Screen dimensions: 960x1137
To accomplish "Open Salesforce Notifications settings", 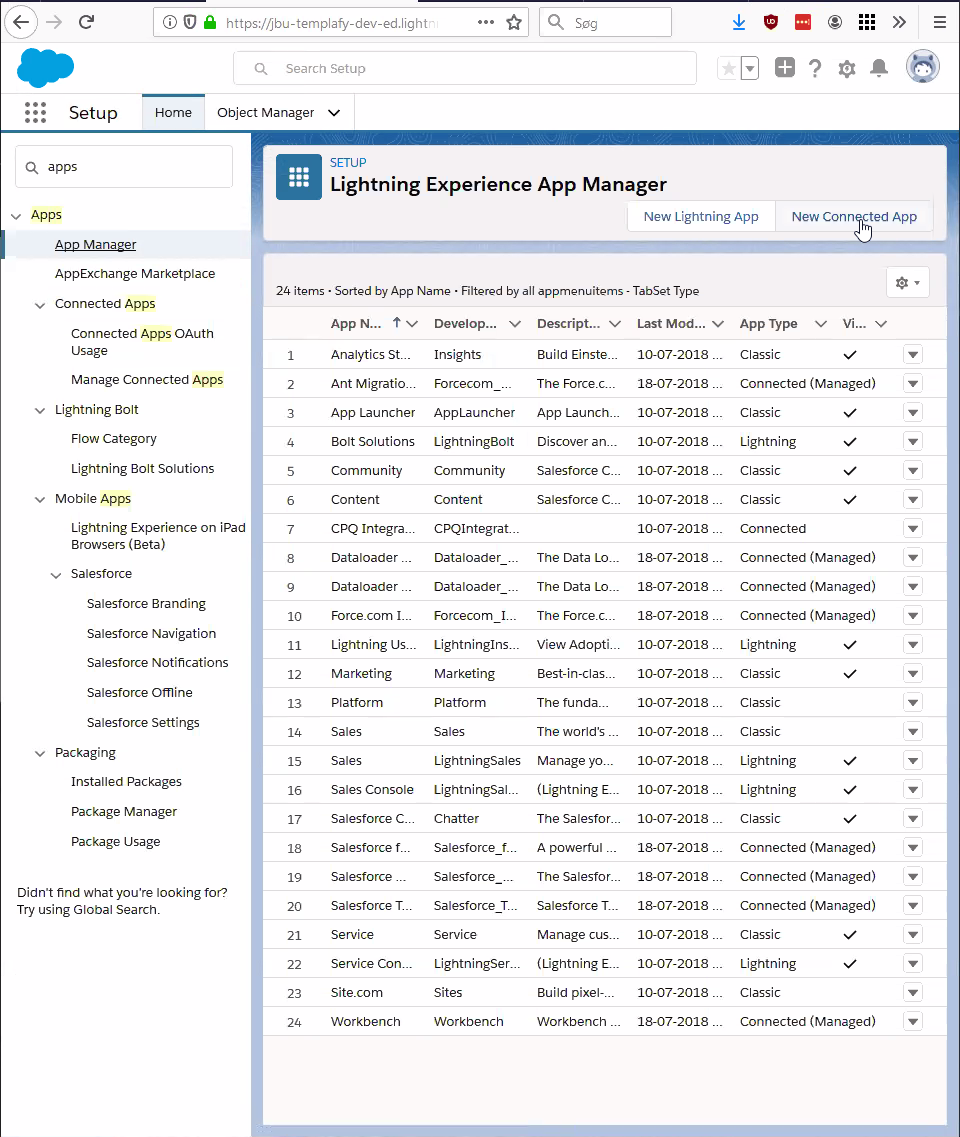I will click(157, 663).
